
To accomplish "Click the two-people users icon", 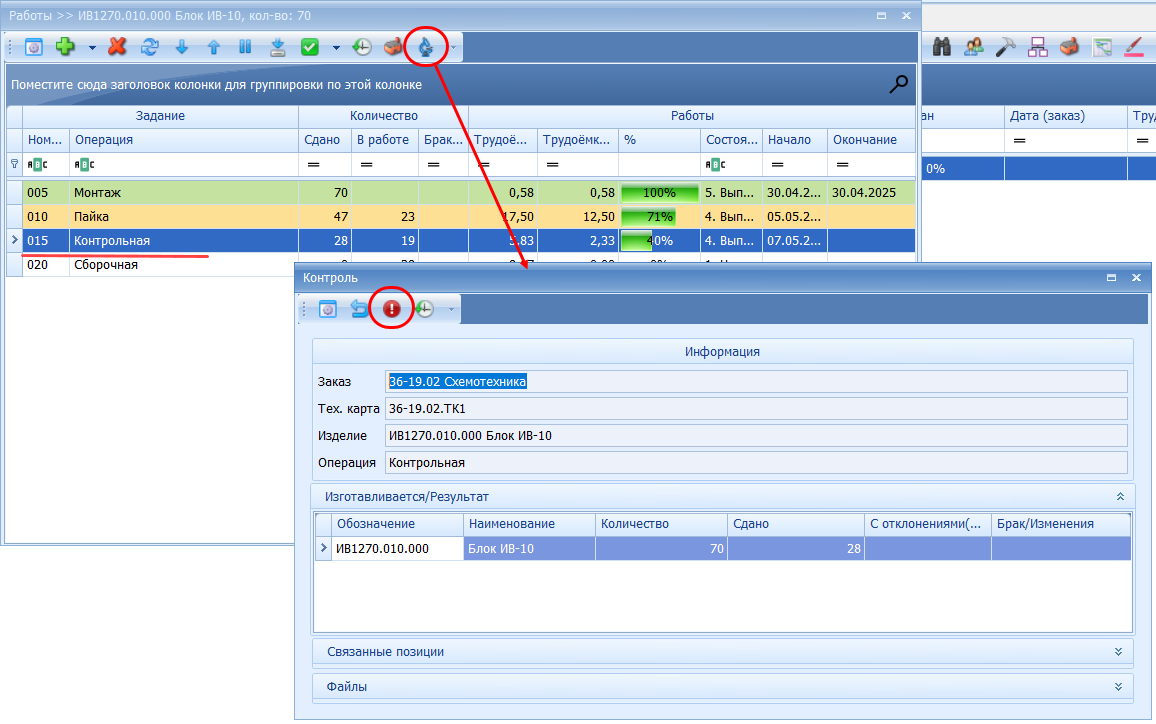I will pyautogui.click(x=974, y=47).
